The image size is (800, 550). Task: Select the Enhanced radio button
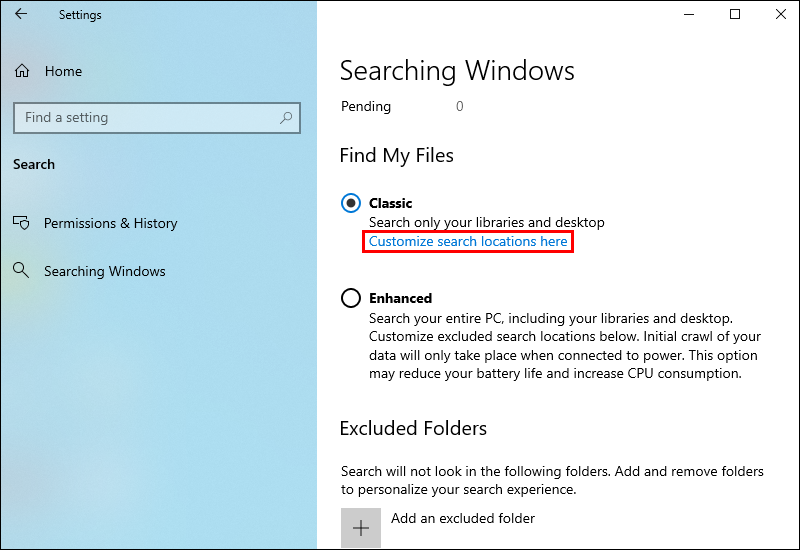351,298
